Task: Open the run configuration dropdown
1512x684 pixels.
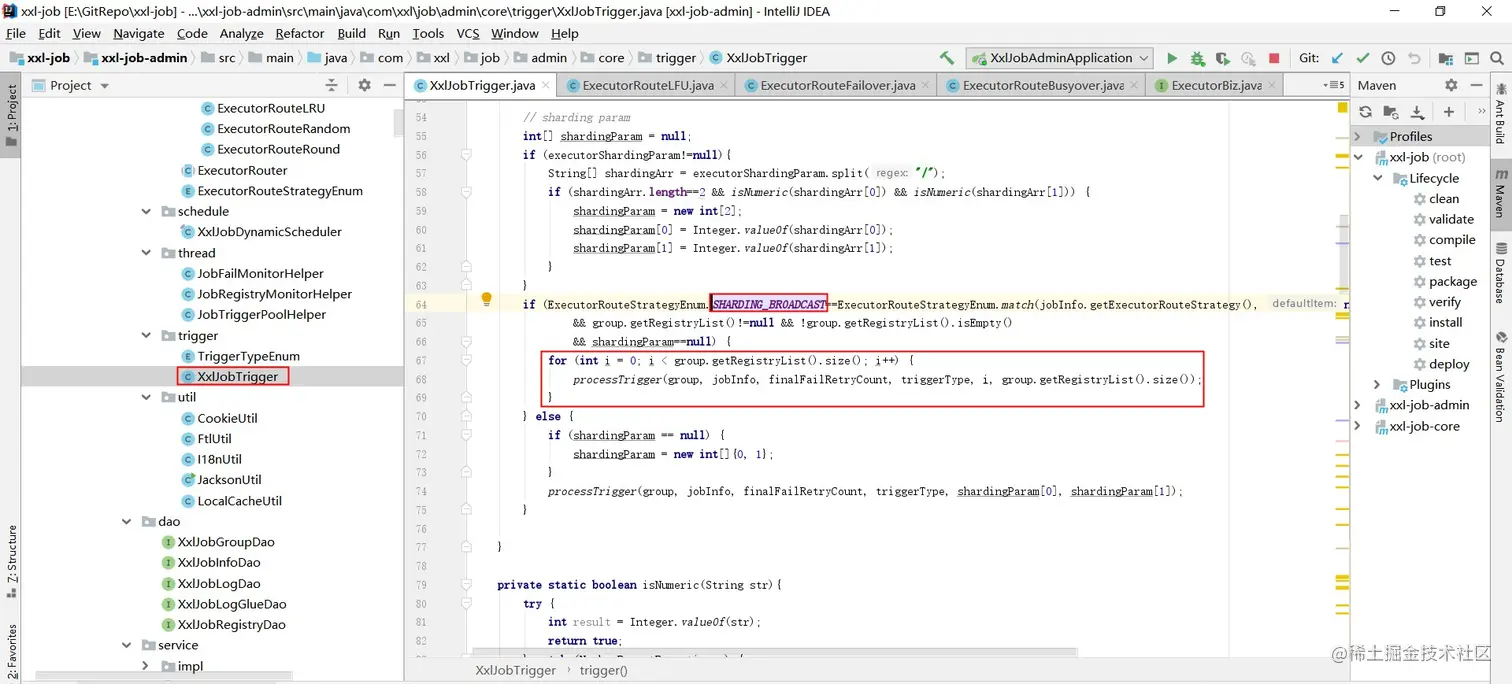Action: click(1060, 58)
